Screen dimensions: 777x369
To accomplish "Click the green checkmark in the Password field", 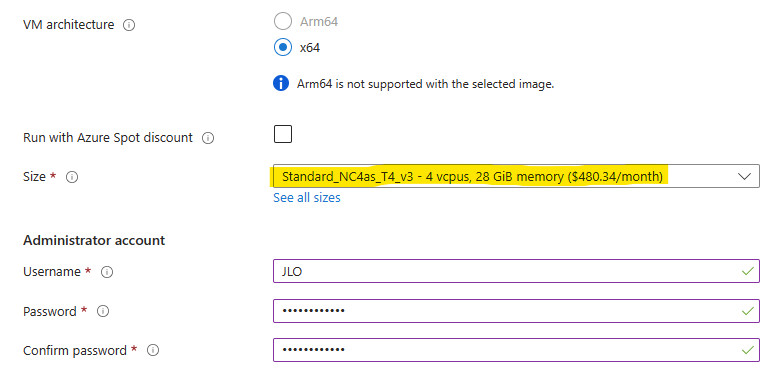I will coord(747,311).
